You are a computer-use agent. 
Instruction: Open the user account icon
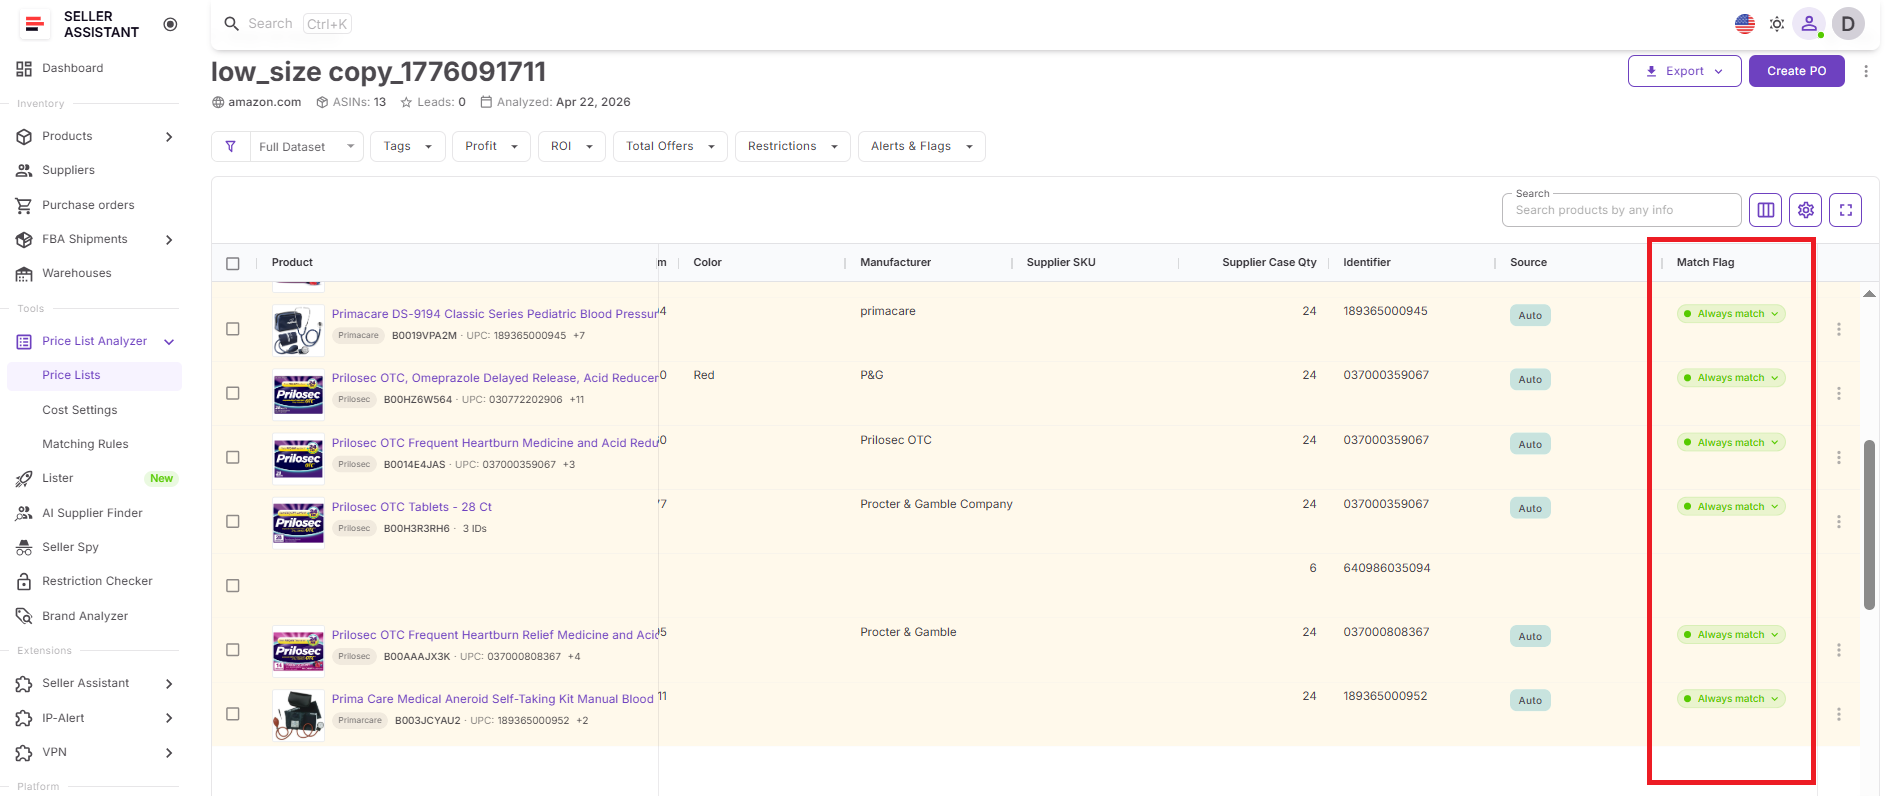coord(1809,24)
